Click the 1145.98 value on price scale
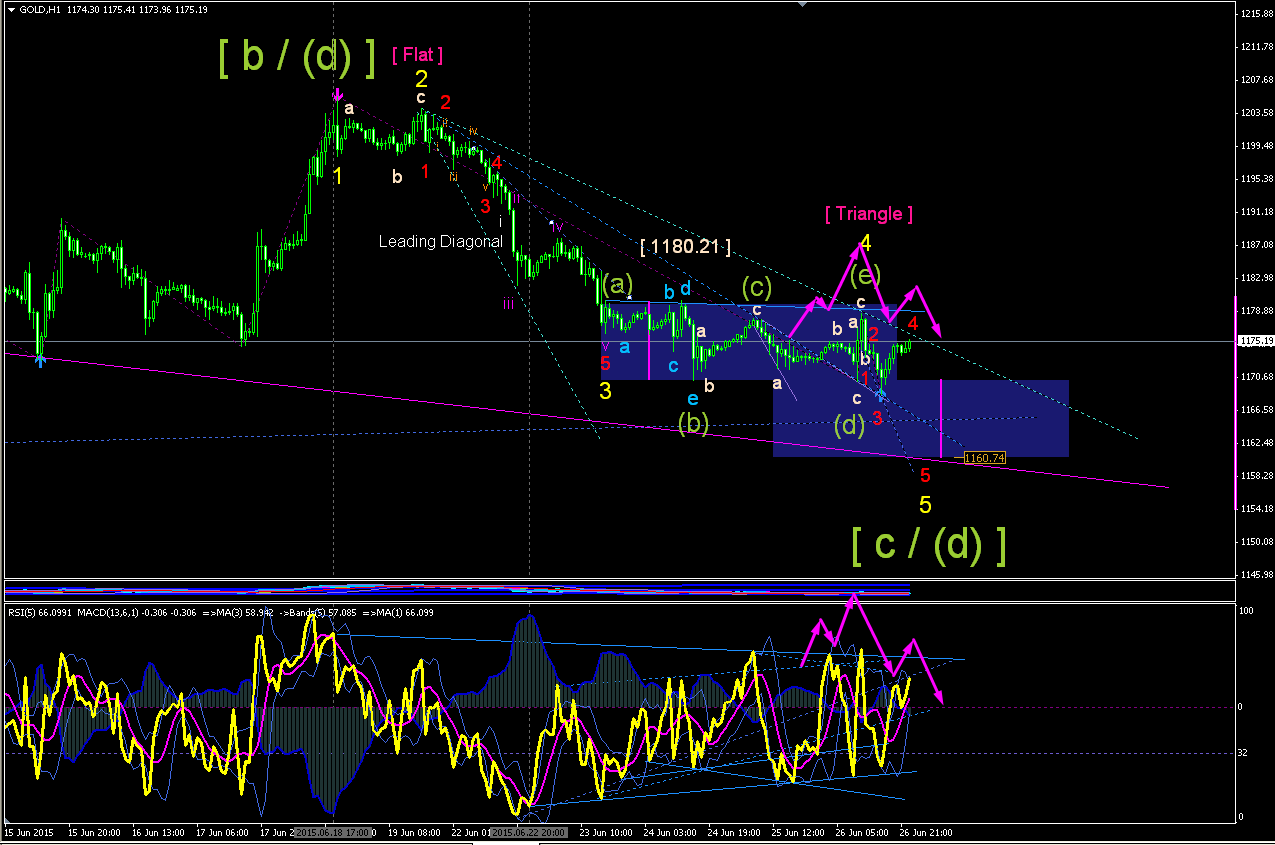This screenshot has width=1275, height=845. (x=1255, y=575)
